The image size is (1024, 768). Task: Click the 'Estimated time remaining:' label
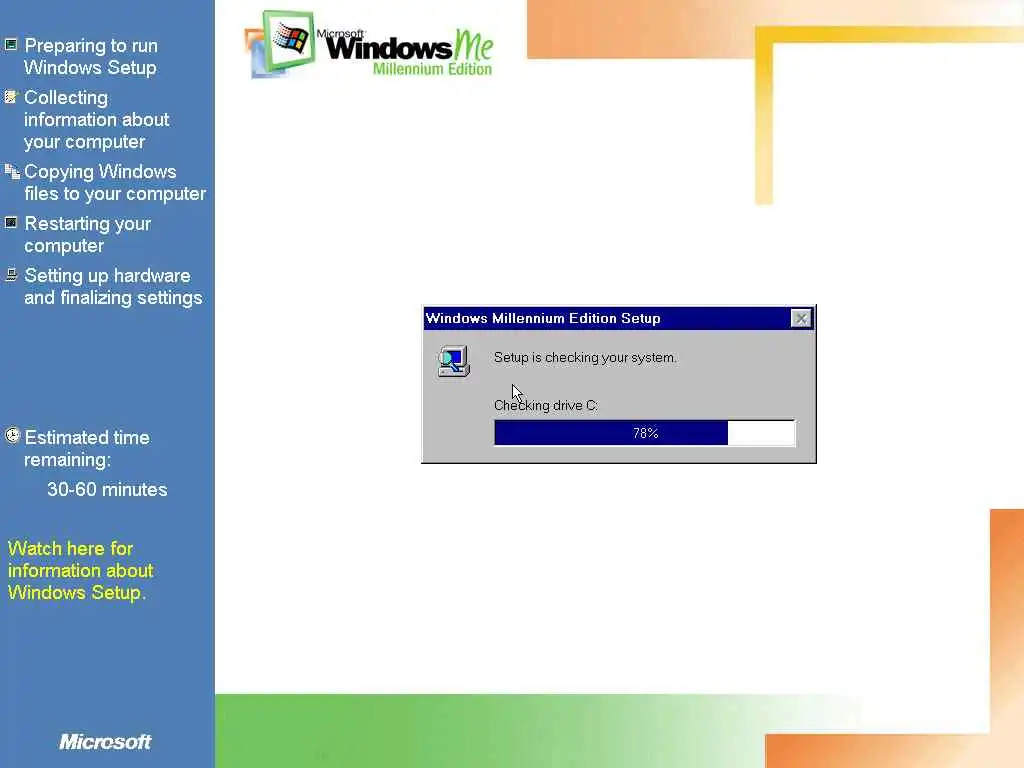point(87,449)
